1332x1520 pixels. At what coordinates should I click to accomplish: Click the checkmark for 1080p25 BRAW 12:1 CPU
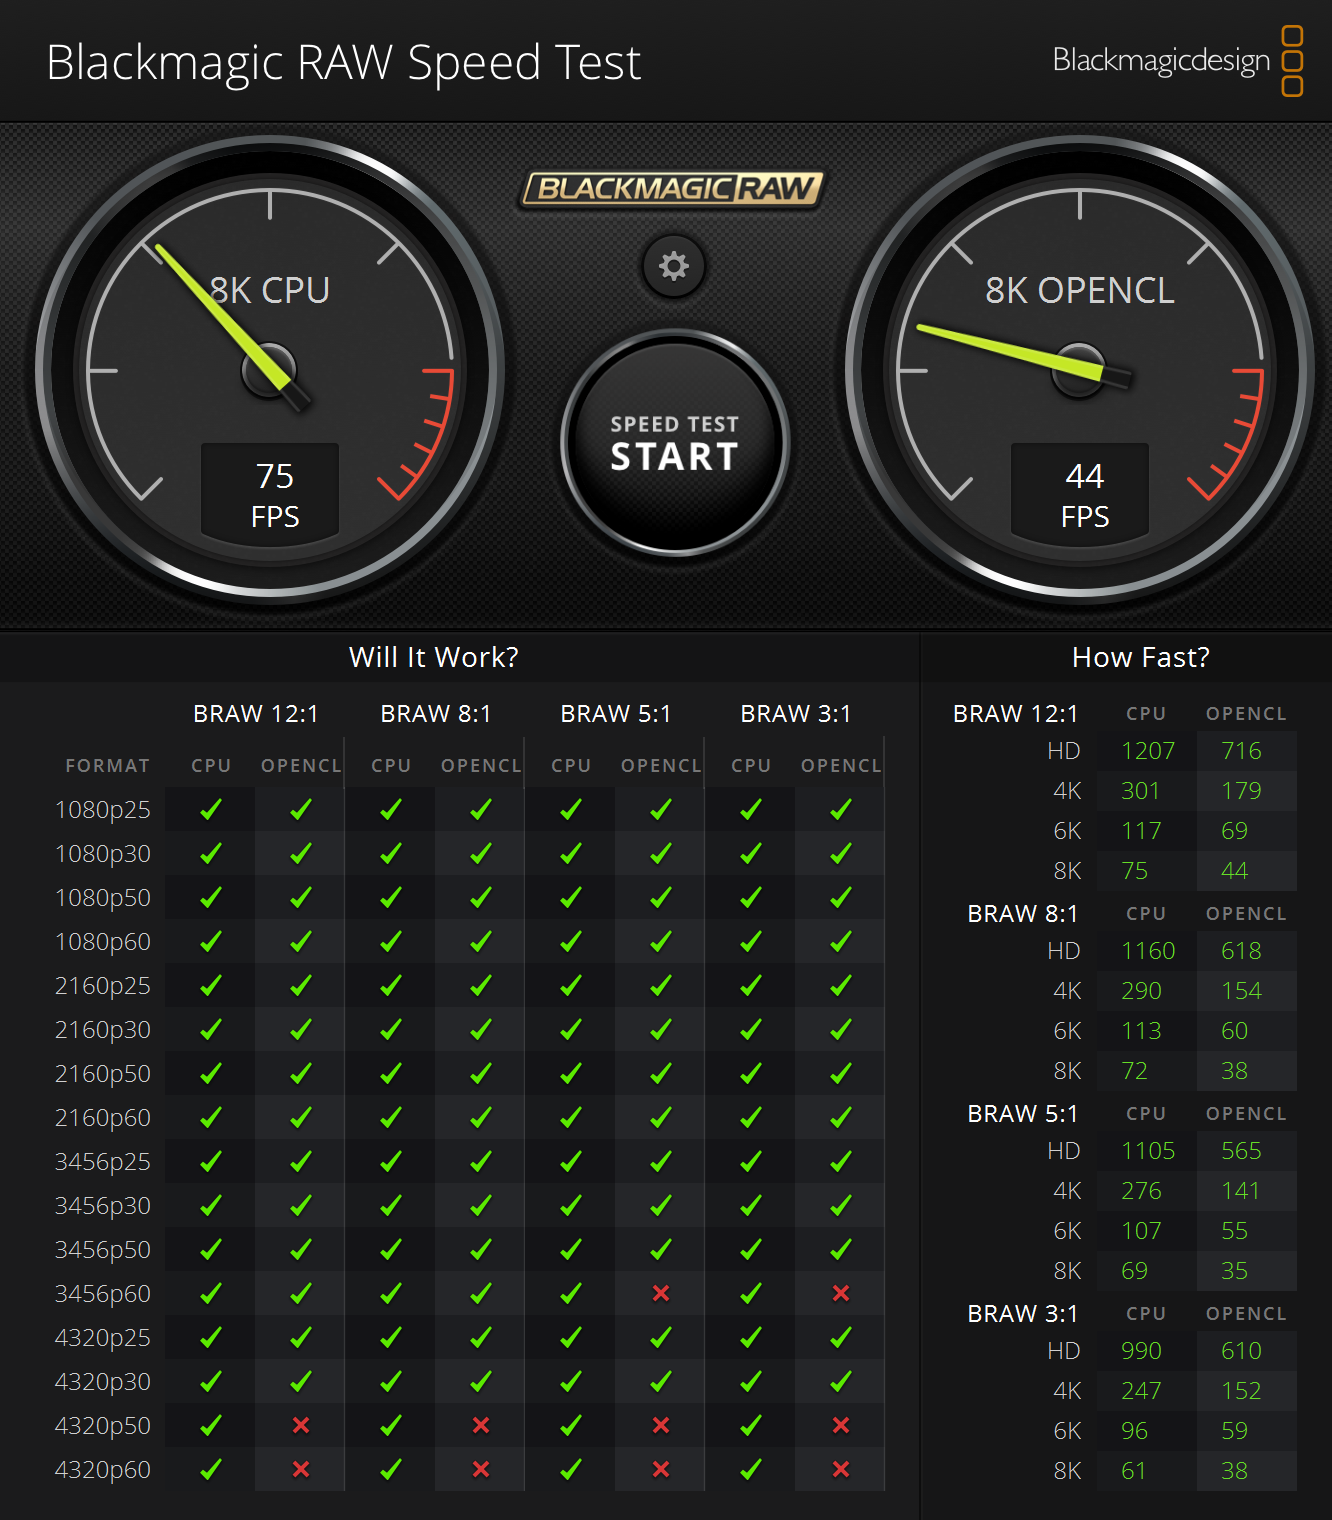(211, 809)
